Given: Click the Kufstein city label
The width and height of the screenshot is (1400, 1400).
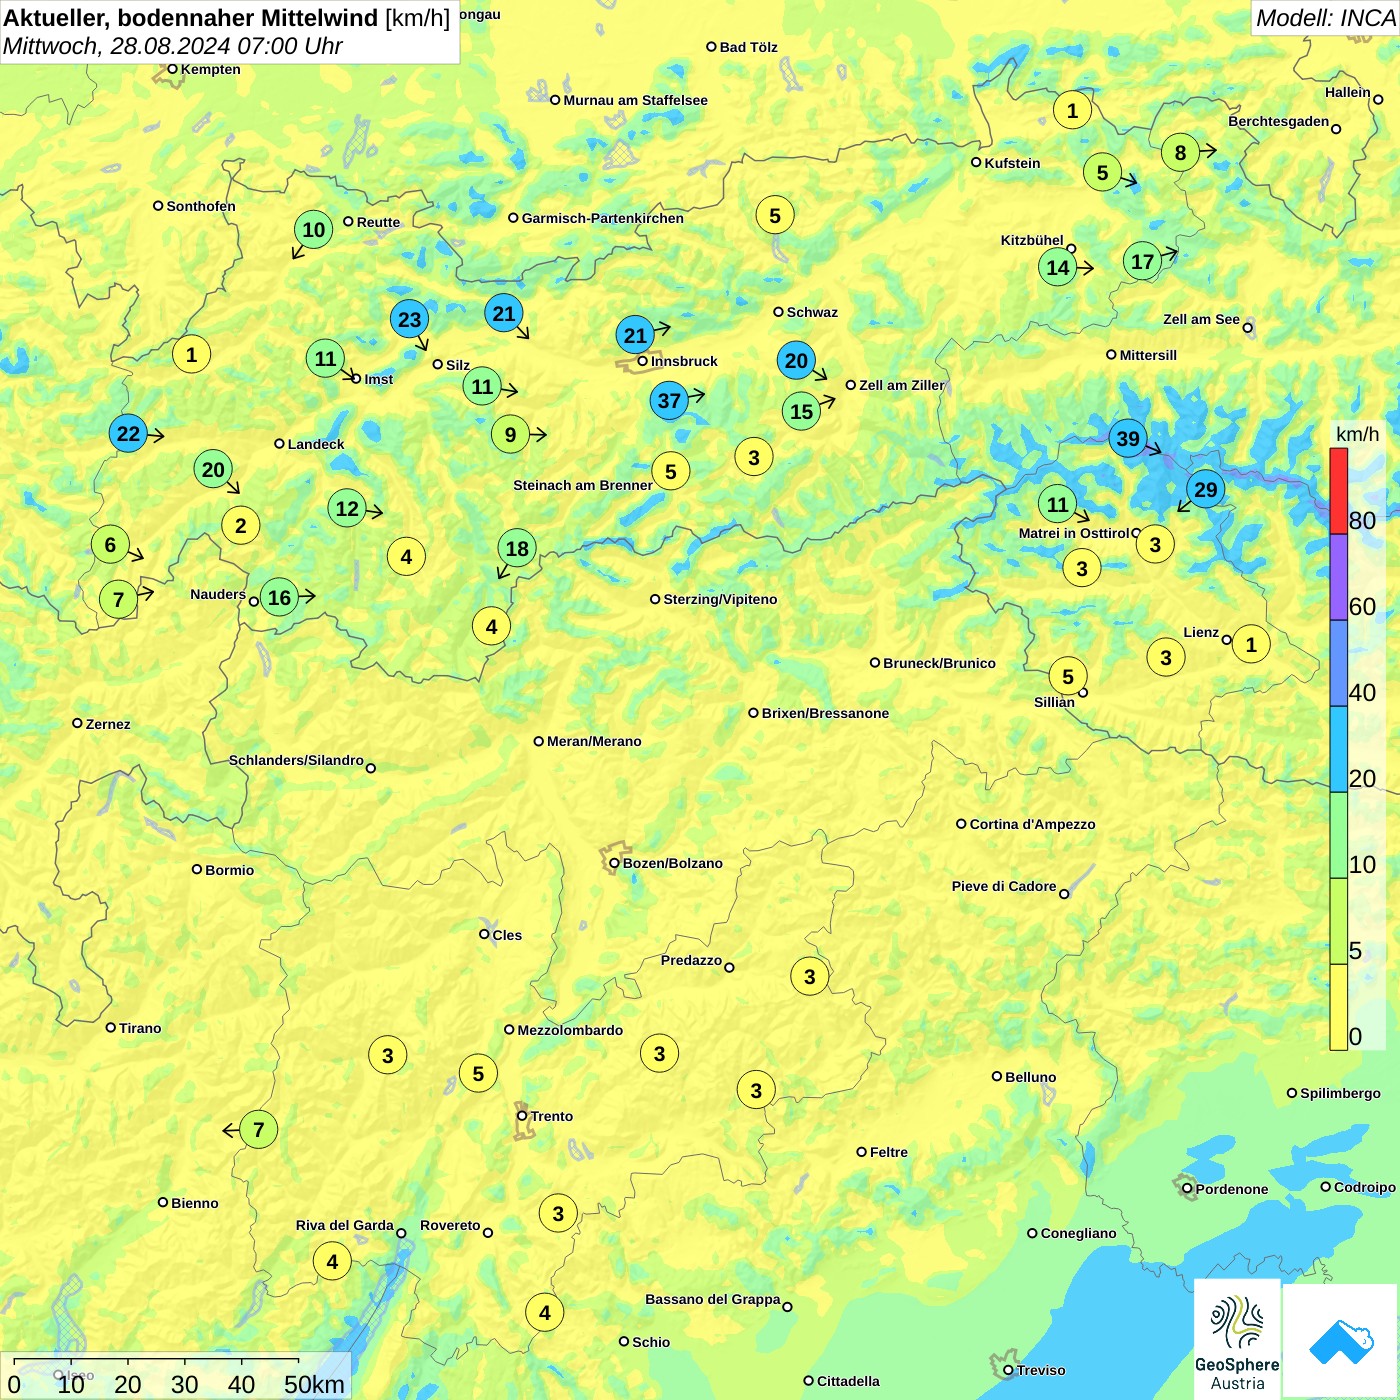Looking at the screenshot, I should point(1012,163).
